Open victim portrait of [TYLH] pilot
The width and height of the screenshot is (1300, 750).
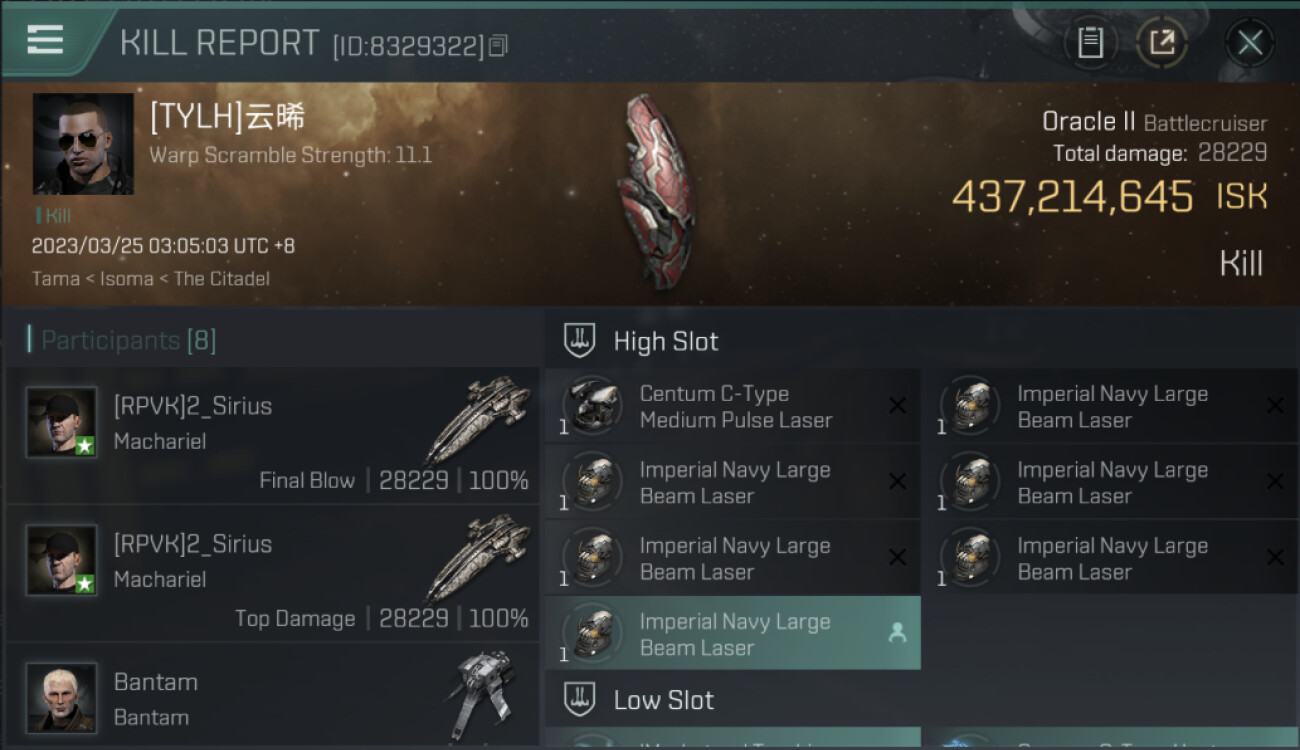(x=83, y=144)
